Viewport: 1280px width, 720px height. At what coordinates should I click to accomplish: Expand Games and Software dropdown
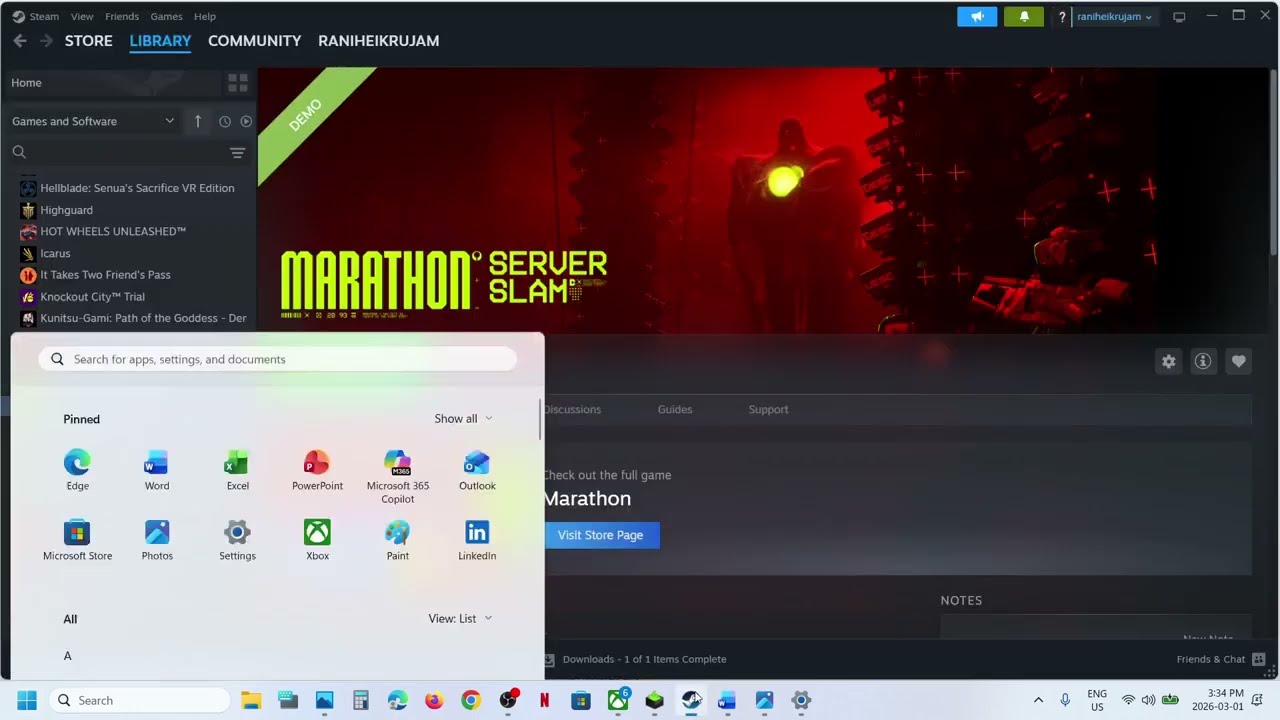point(92,121)
